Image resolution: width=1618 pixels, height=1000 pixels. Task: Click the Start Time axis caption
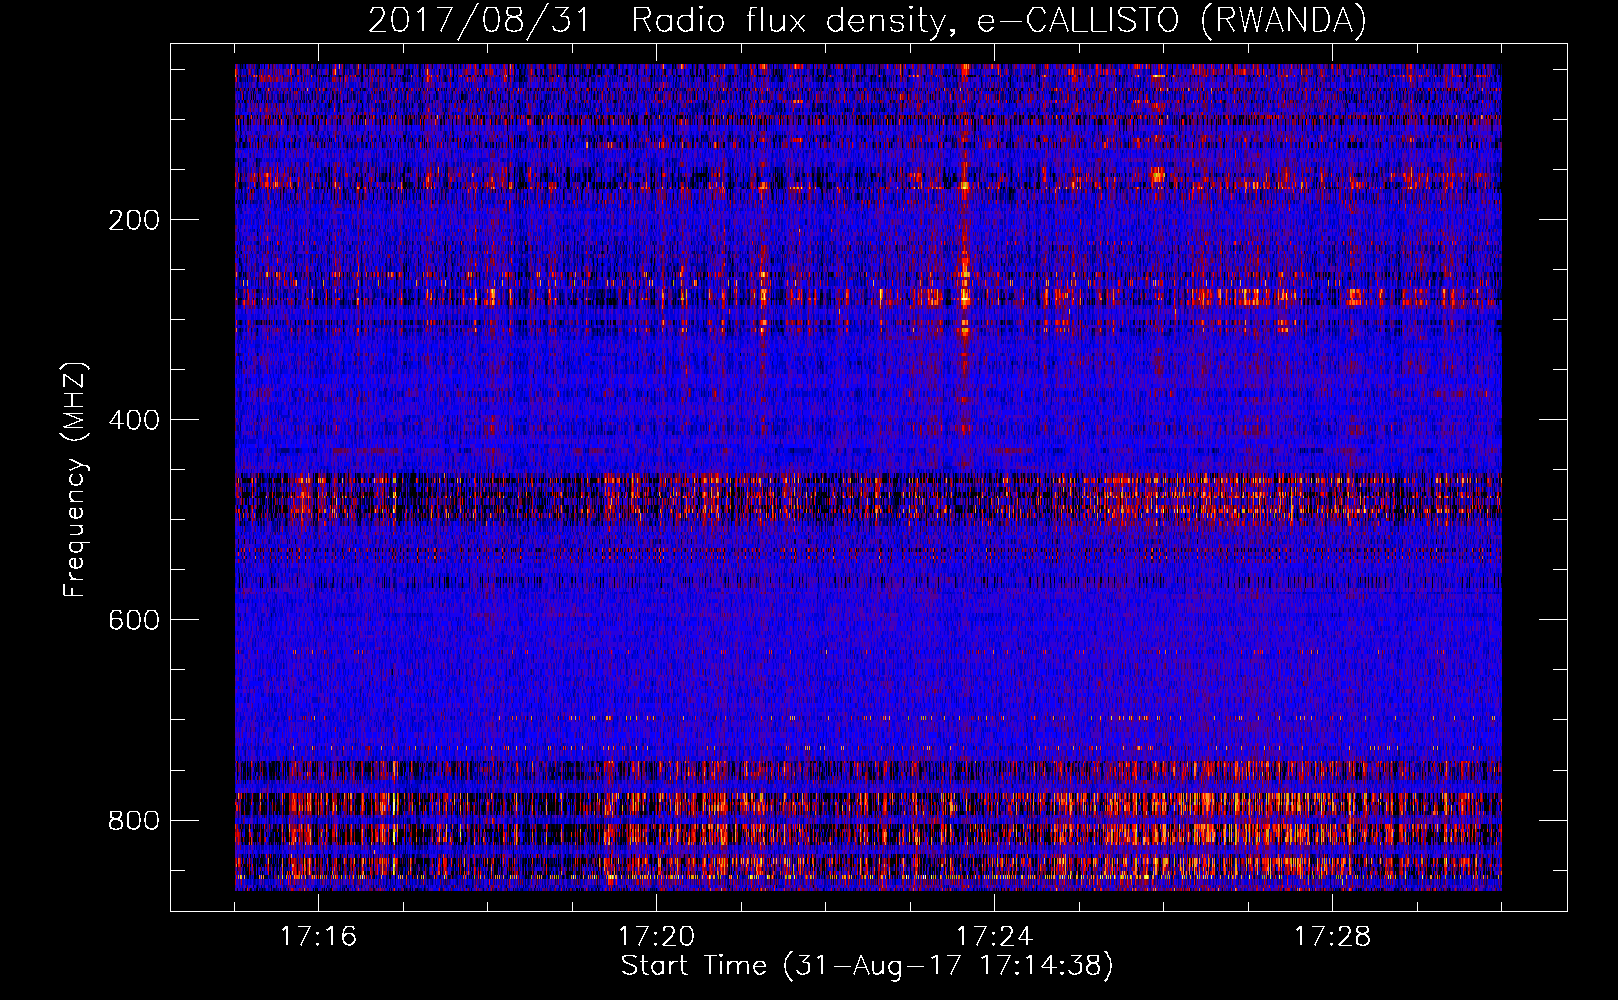(x=867, y=966)
